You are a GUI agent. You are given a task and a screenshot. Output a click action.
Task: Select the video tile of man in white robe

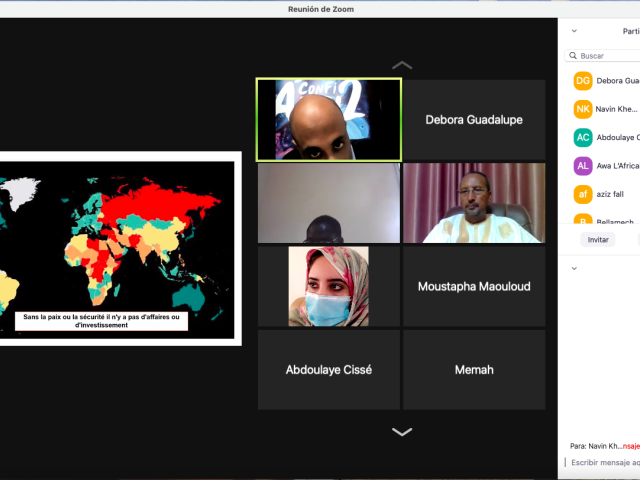[x=474, y=203]
